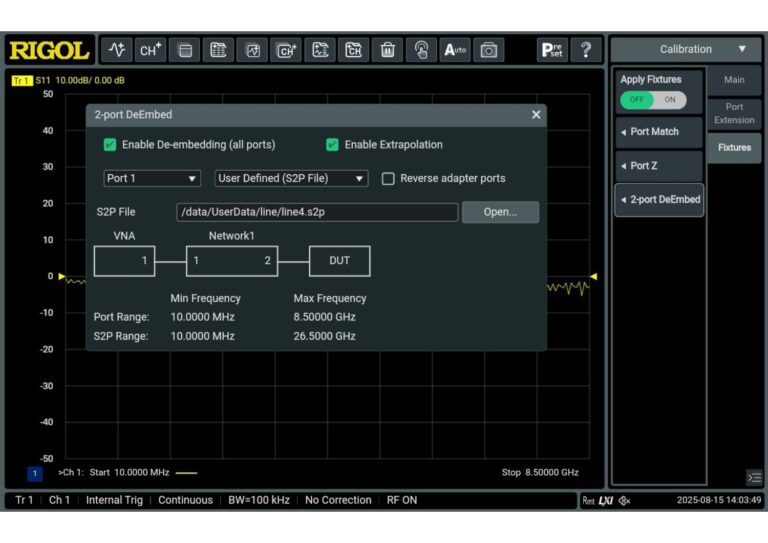Click the VNA block in diagram
Screen dimensions: 768x543
point(124,261)
